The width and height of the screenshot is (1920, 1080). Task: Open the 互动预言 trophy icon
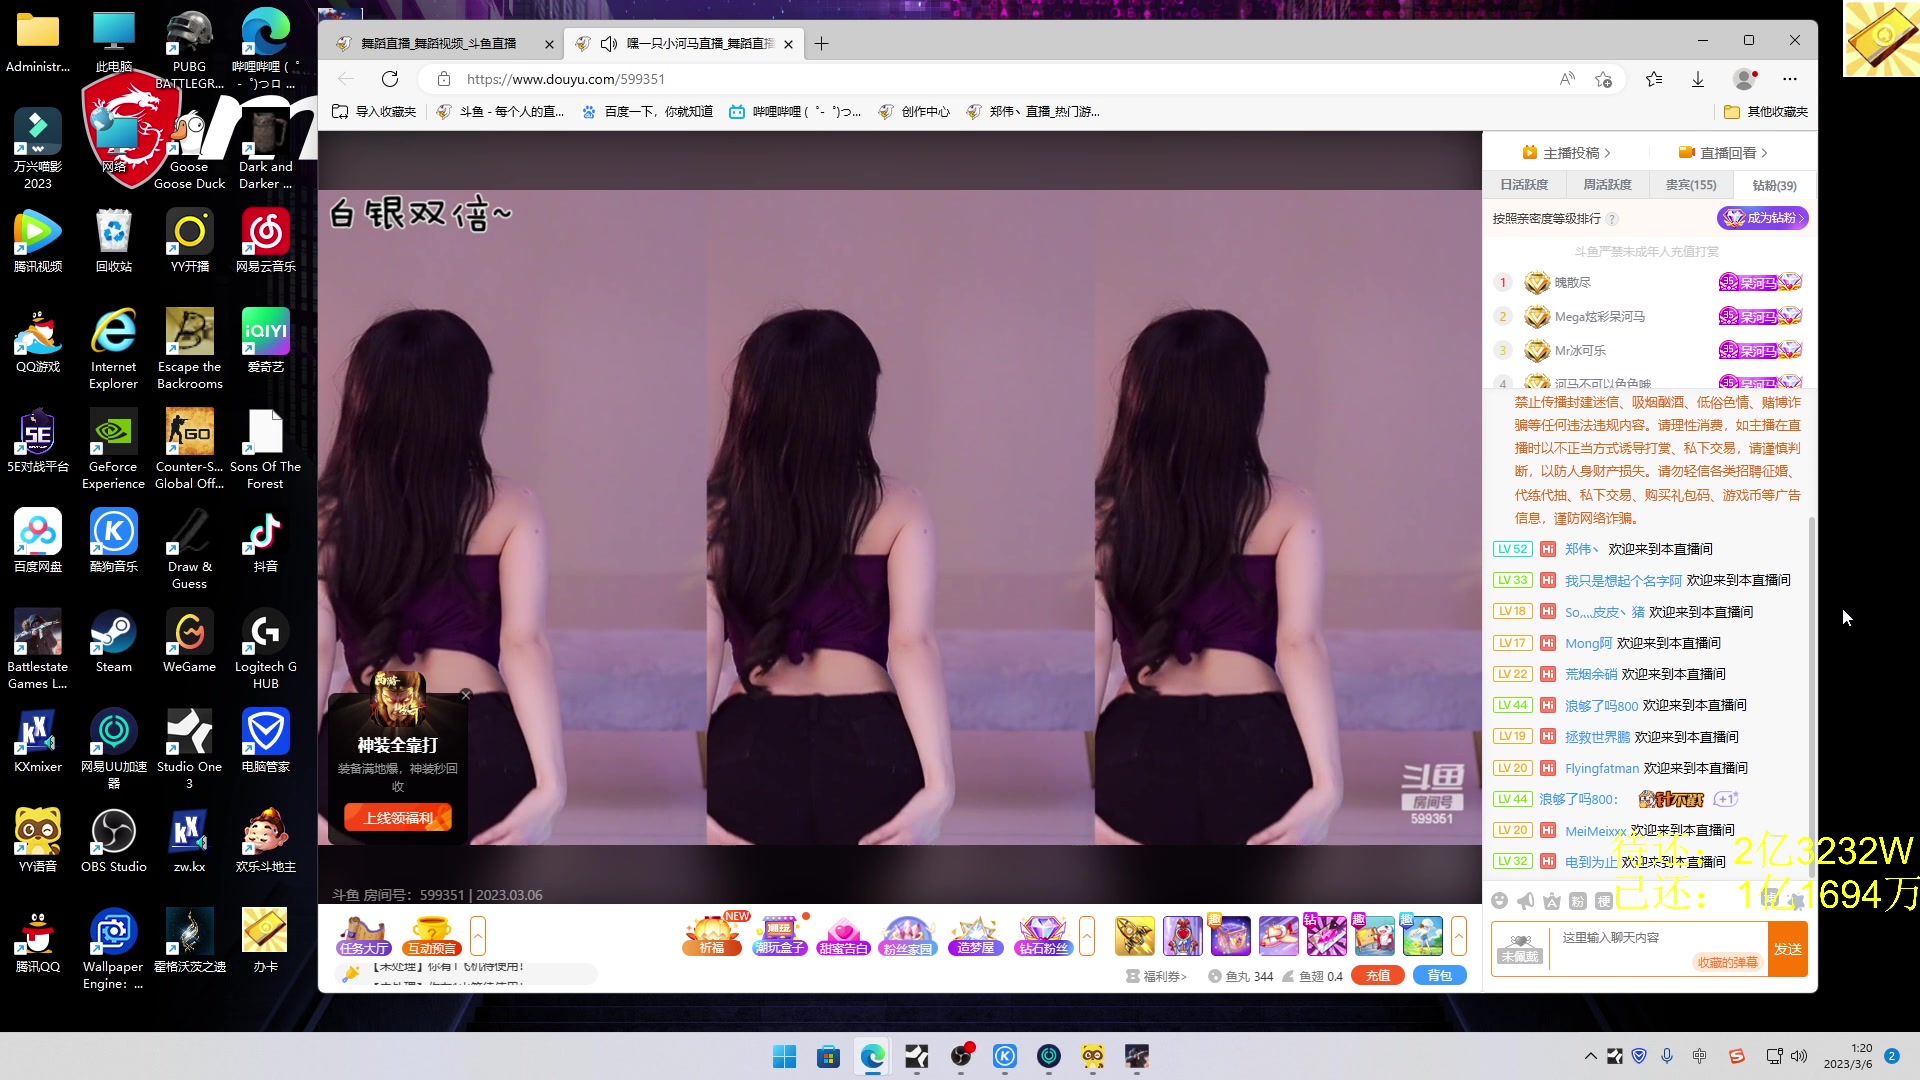click(x=432, y=936)
